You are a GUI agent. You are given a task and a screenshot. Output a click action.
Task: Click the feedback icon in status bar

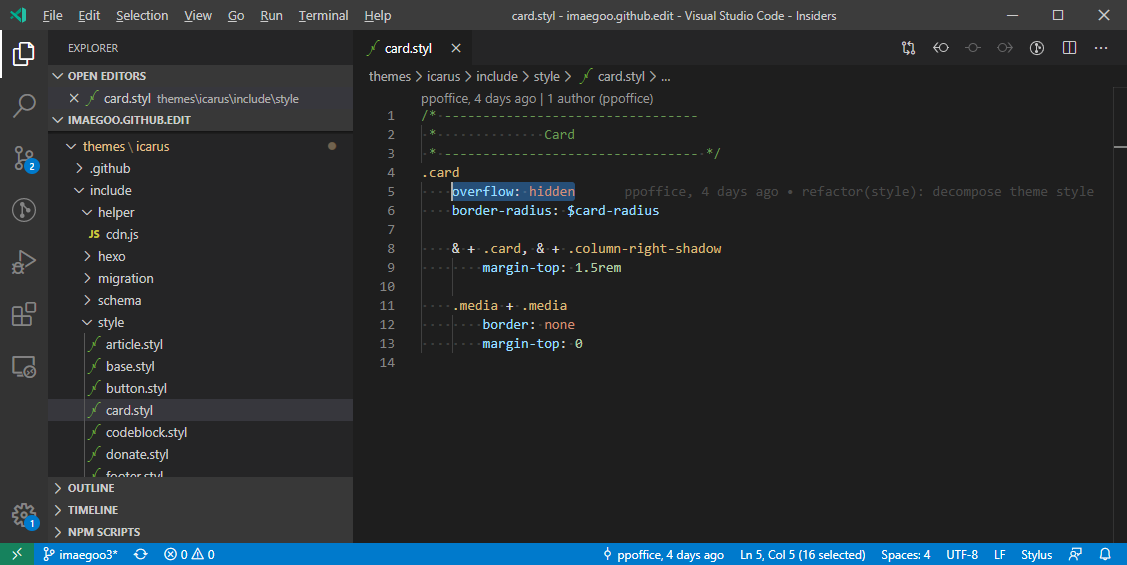click(x=1075, y=554)
